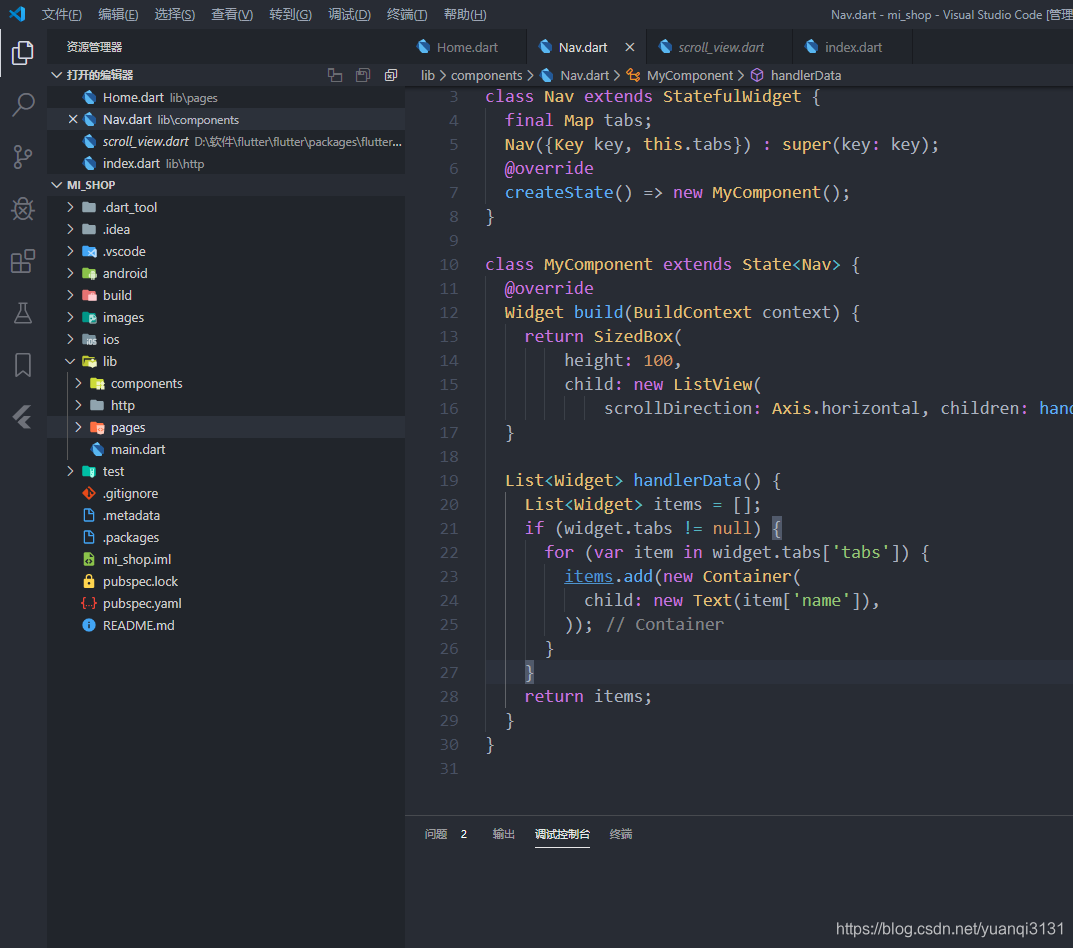Viewport: 1073px width, 948px height.
Task: Select index.dart lib\http in open editors
Action: (x=226, y=163)
